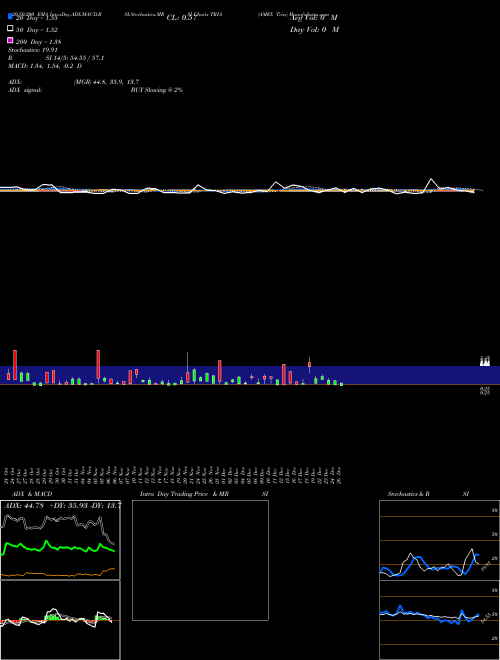Click the 'Stochastics: 19.91' reading
500x660 pixels.
click(x=33, y=50)
